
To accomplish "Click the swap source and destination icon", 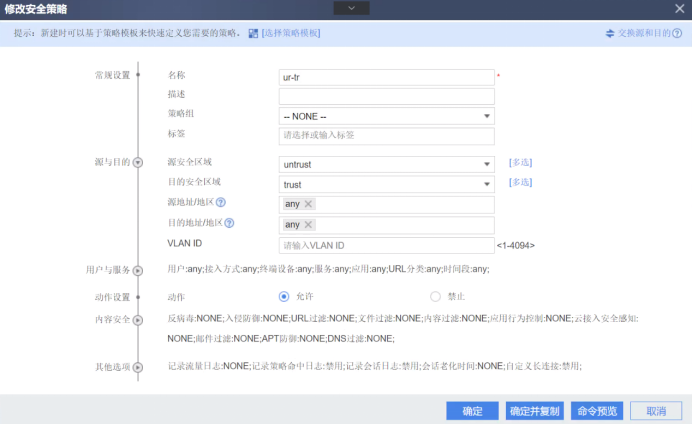I will (610, 33).
